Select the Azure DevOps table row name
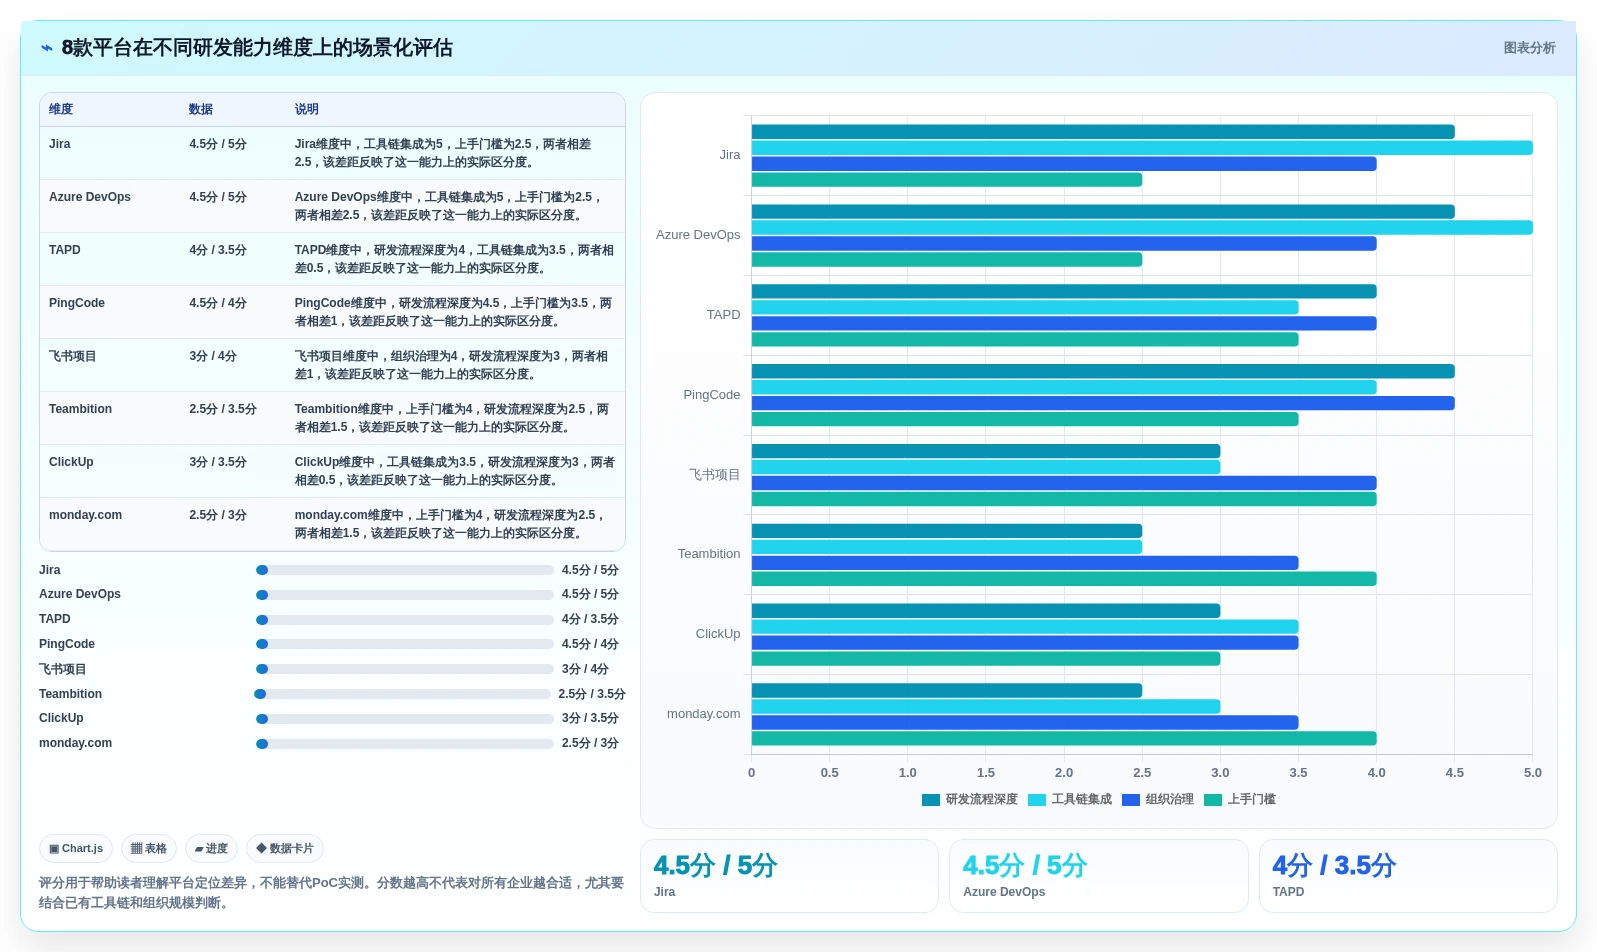The height and width of the screenshot is (952, 1597). pos(90,197)
